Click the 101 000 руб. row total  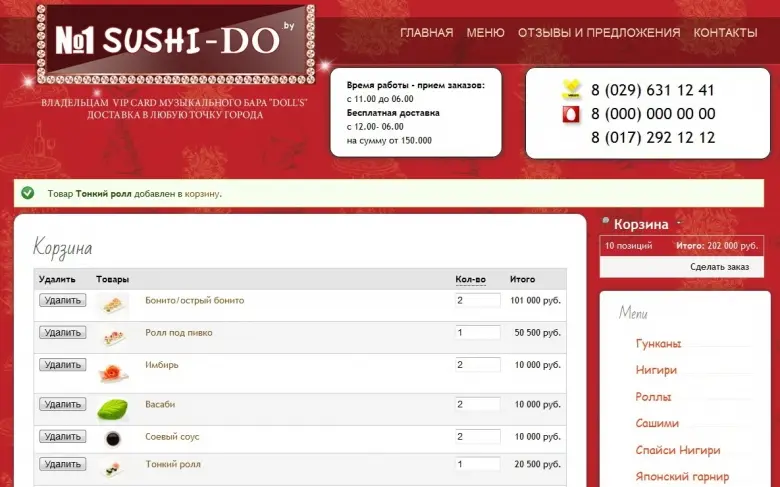pos(535,300)
